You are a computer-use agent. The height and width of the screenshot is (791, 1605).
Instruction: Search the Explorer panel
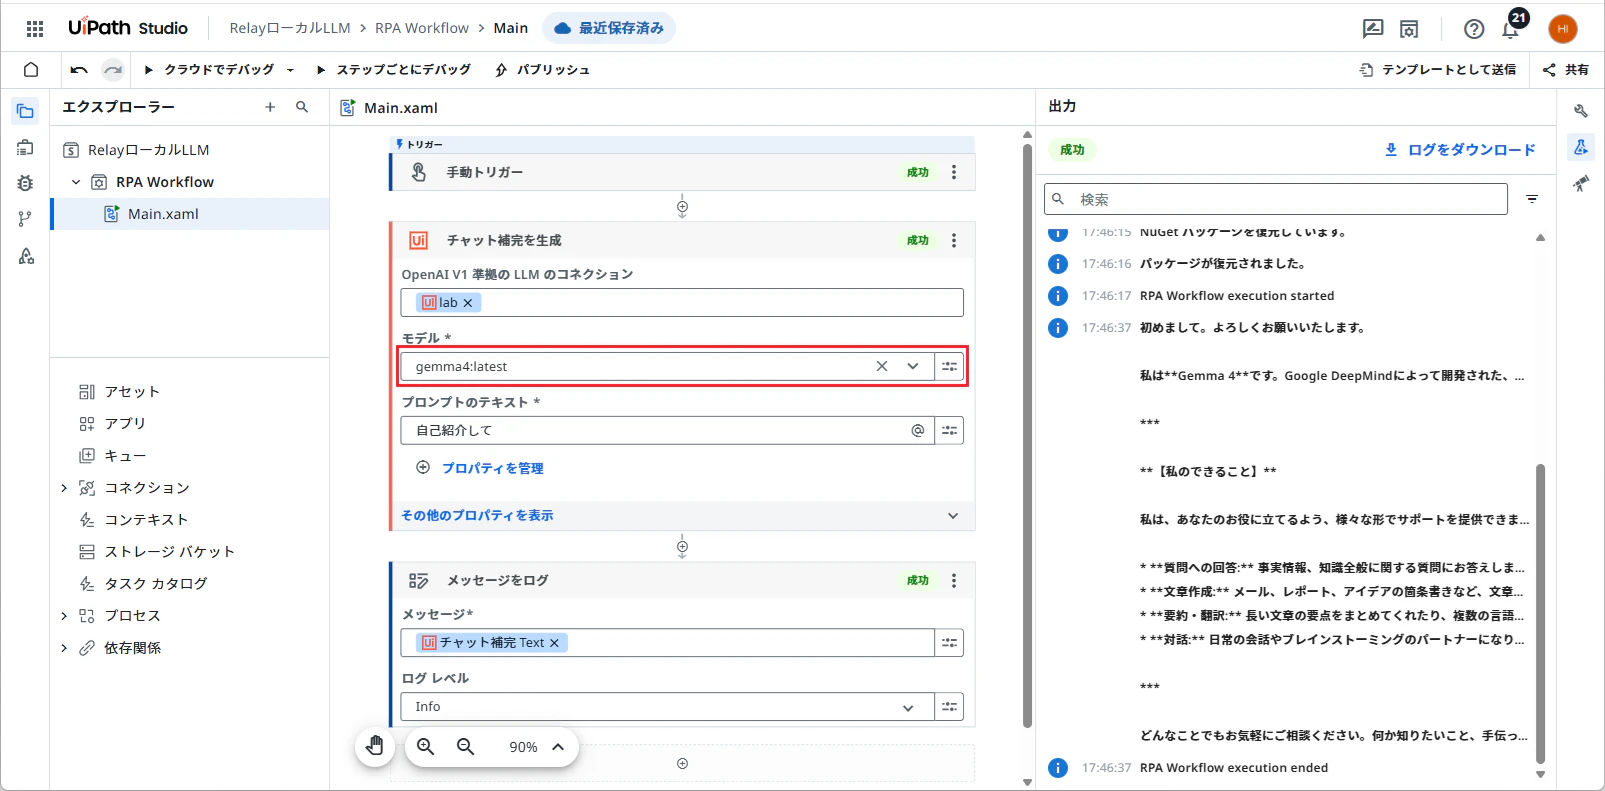[x=302, y=107]
